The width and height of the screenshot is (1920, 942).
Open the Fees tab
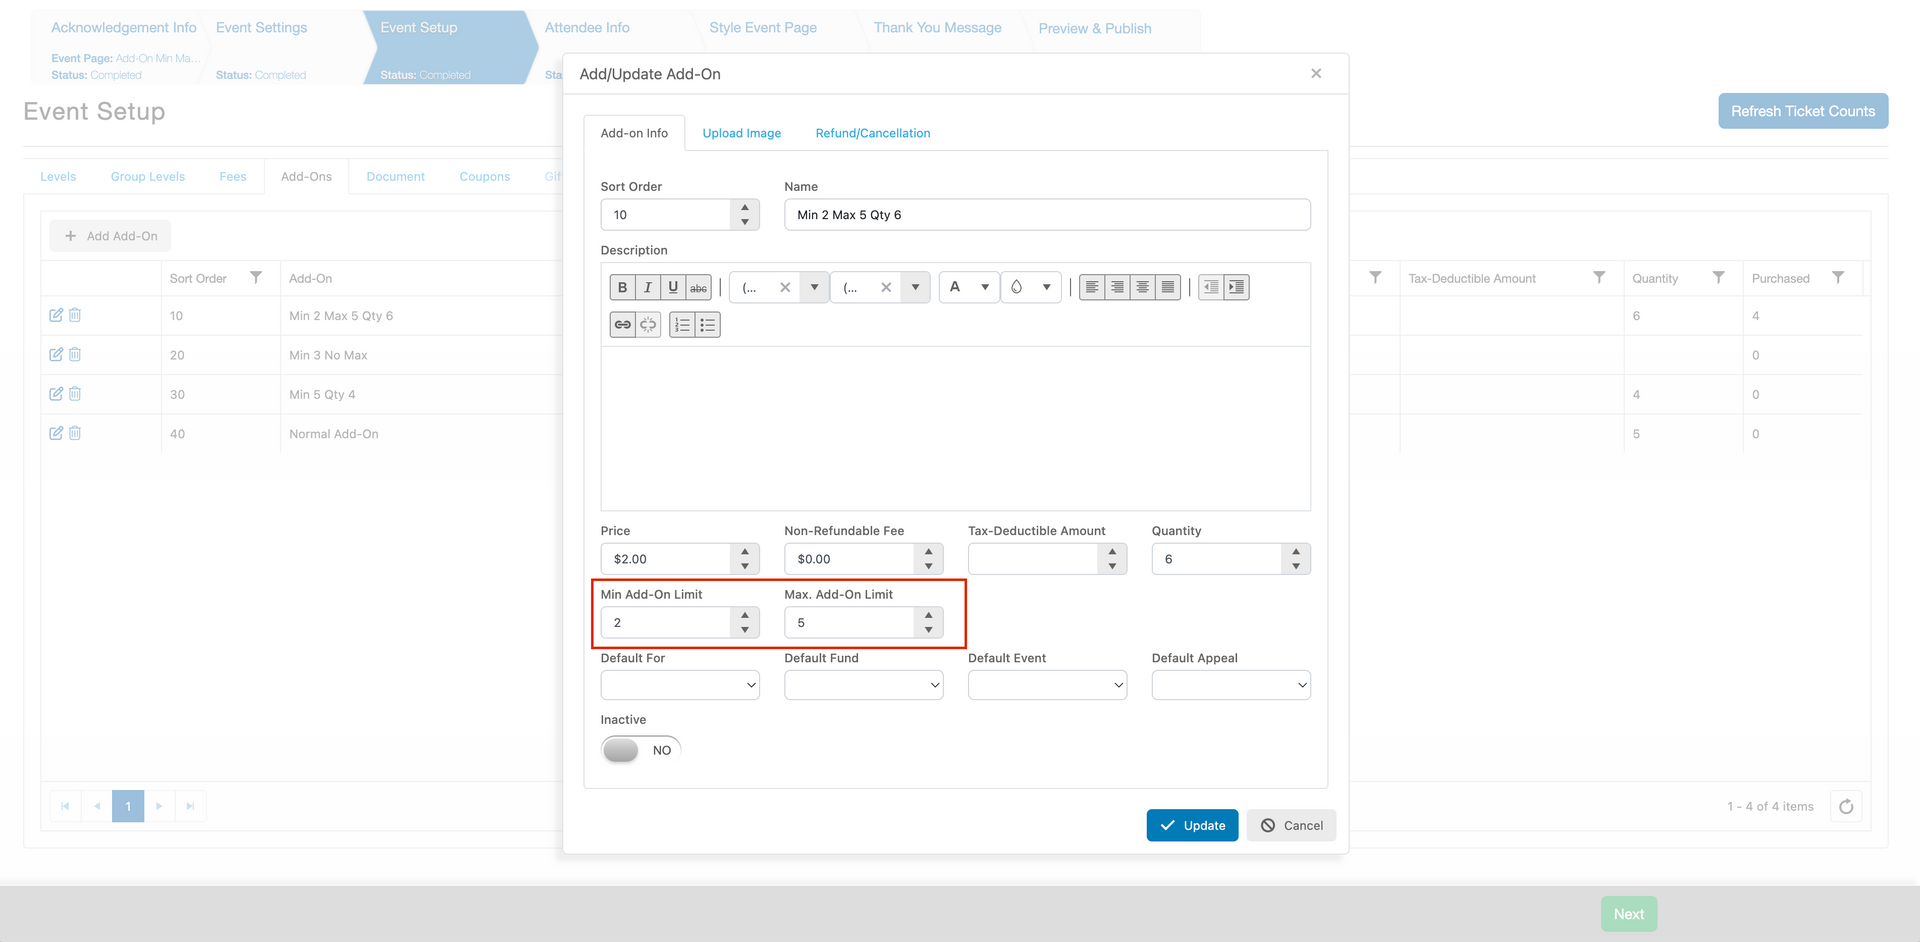point(233,177)
